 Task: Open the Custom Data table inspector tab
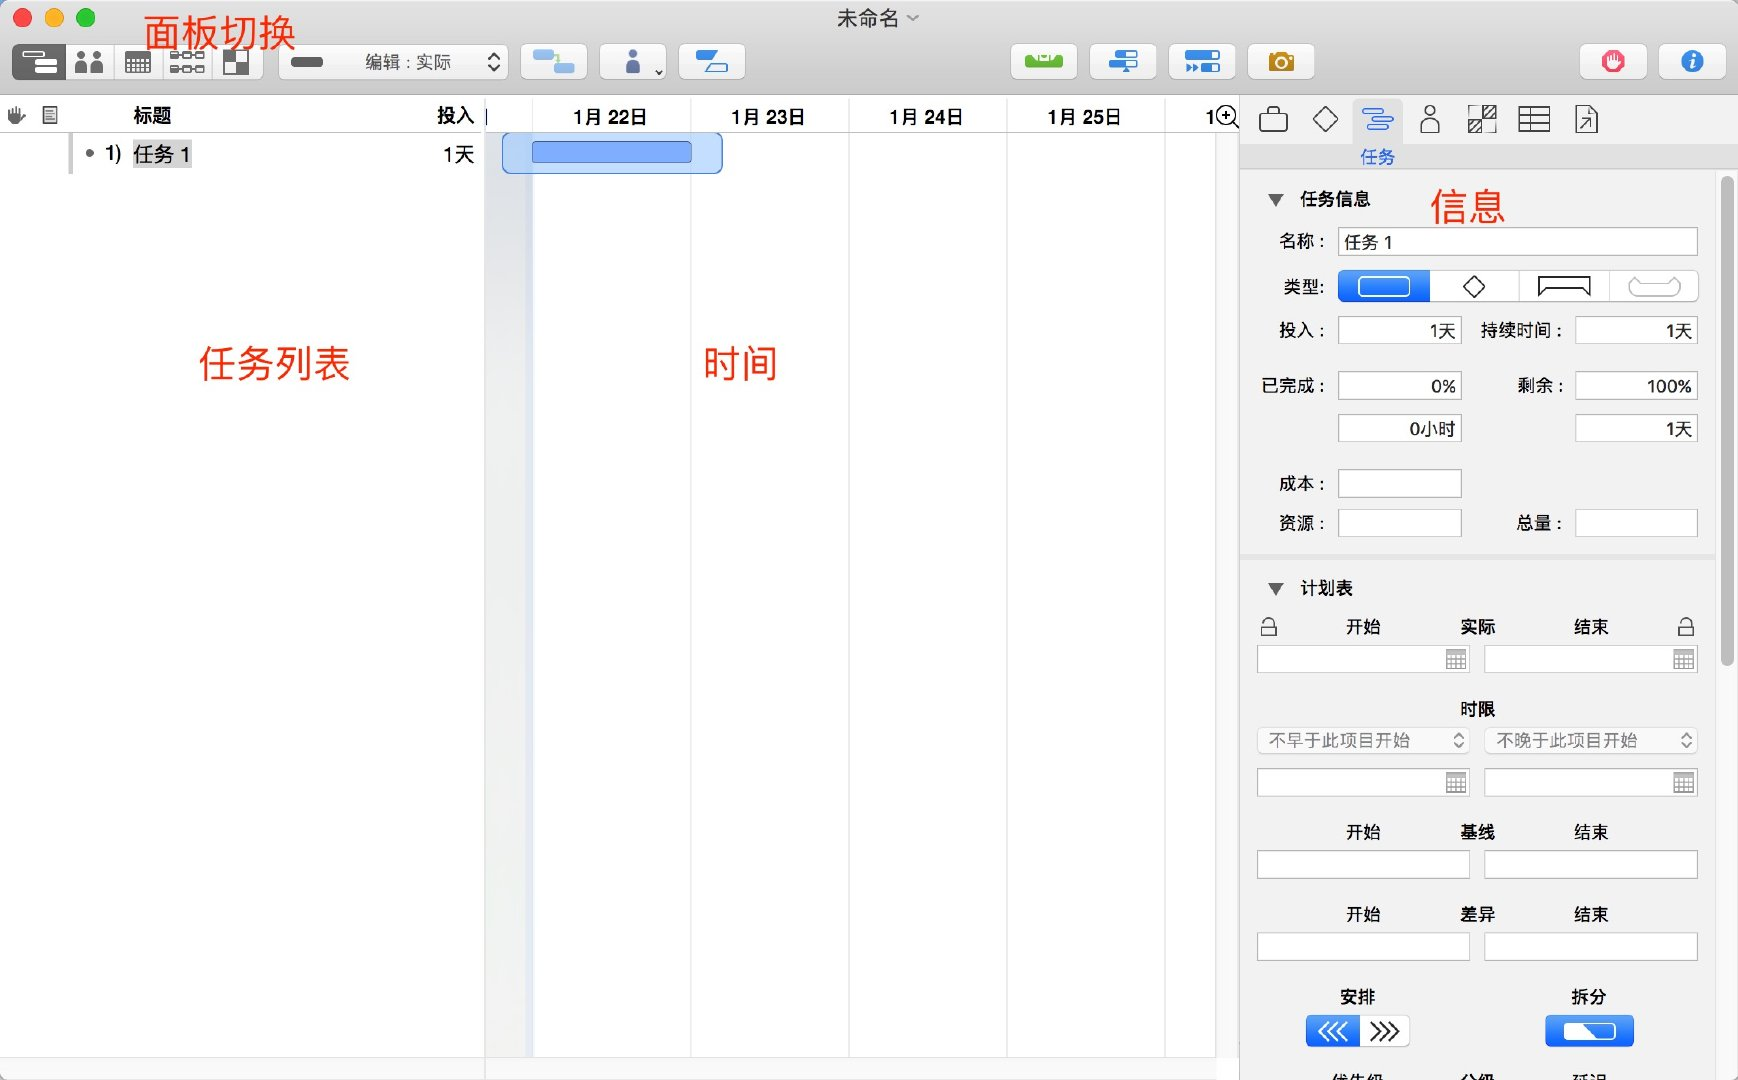click(1534, 120)
